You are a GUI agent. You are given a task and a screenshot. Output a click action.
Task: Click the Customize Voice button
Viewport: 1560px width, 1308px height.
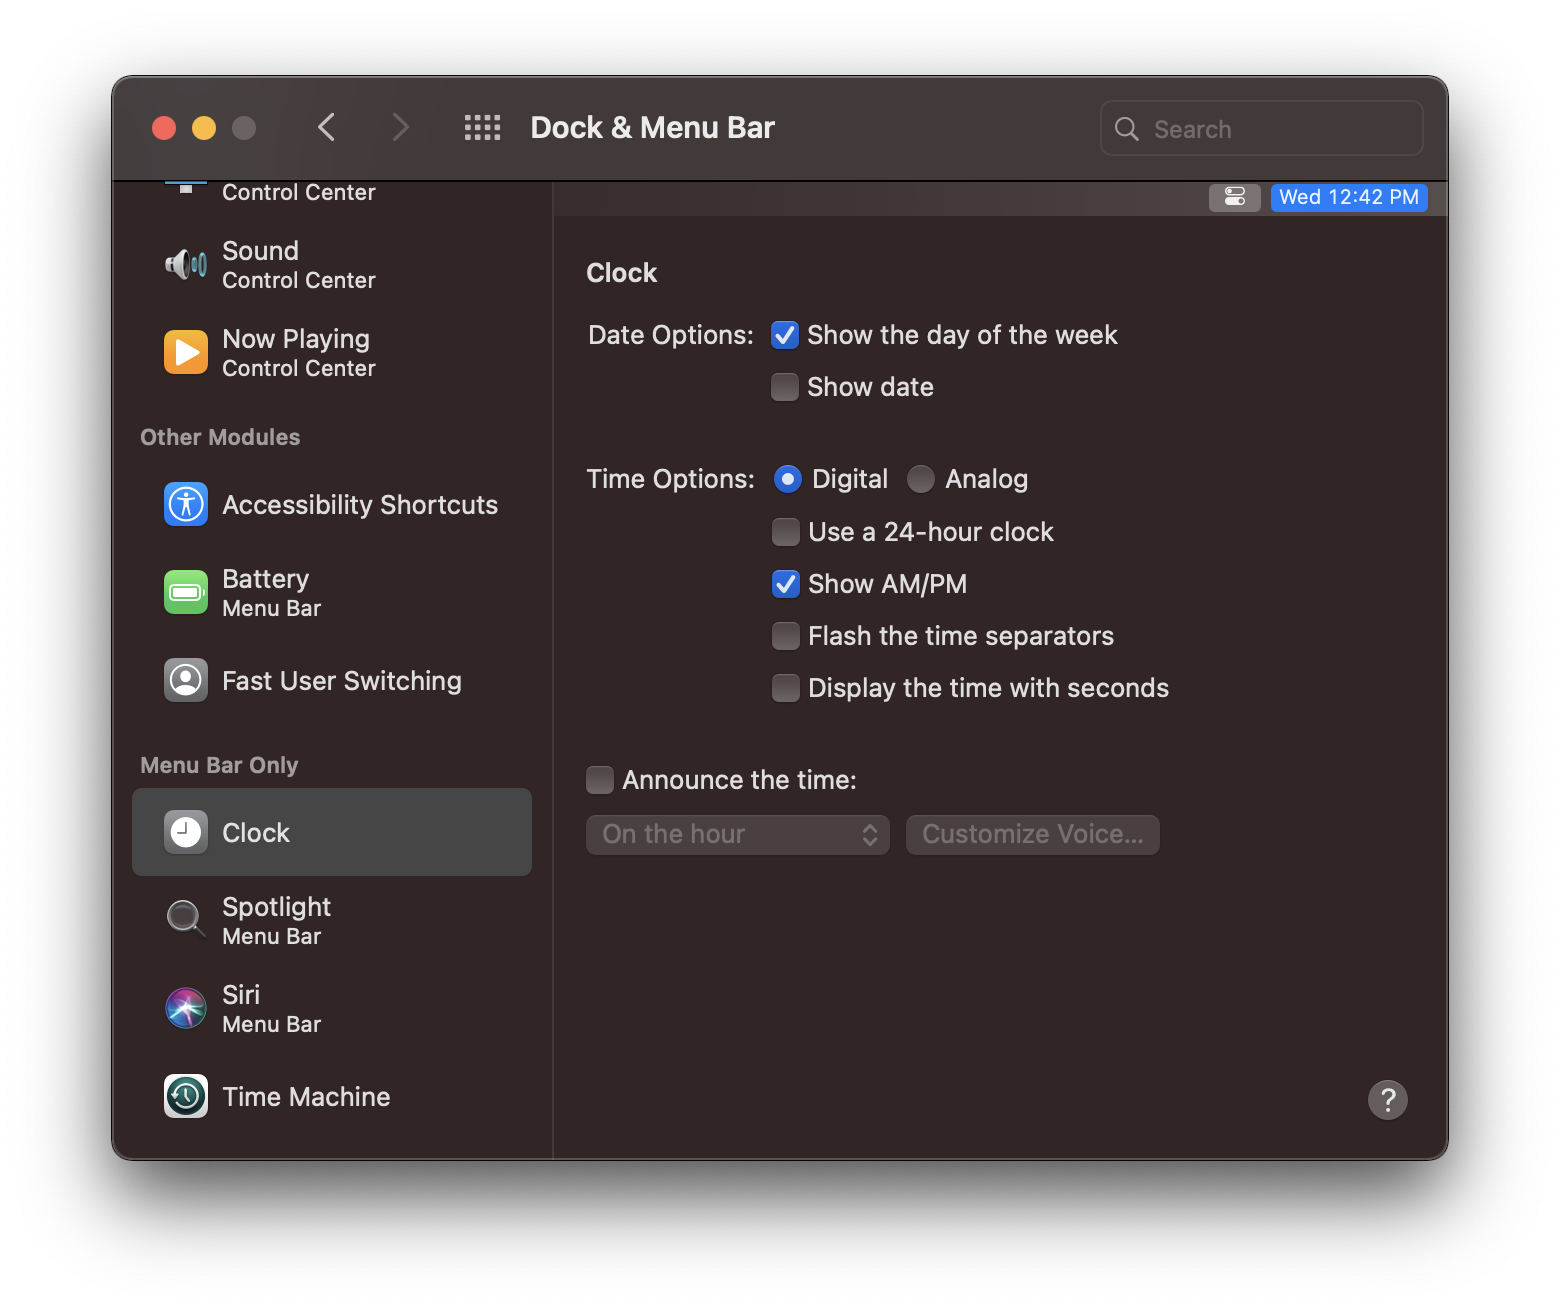(x=1033, y=835)
